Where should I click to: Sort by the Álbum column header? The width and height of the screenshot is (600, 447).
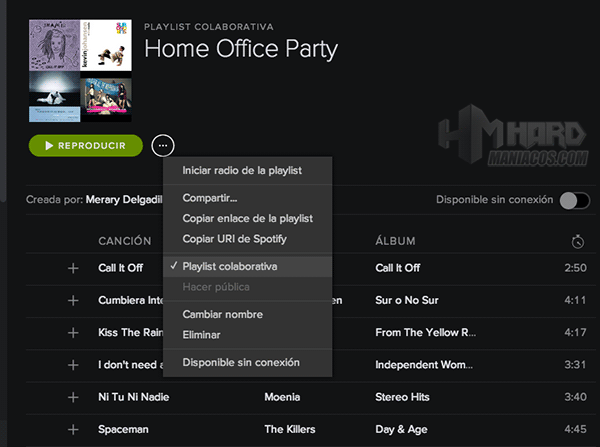tap(395, 241)
